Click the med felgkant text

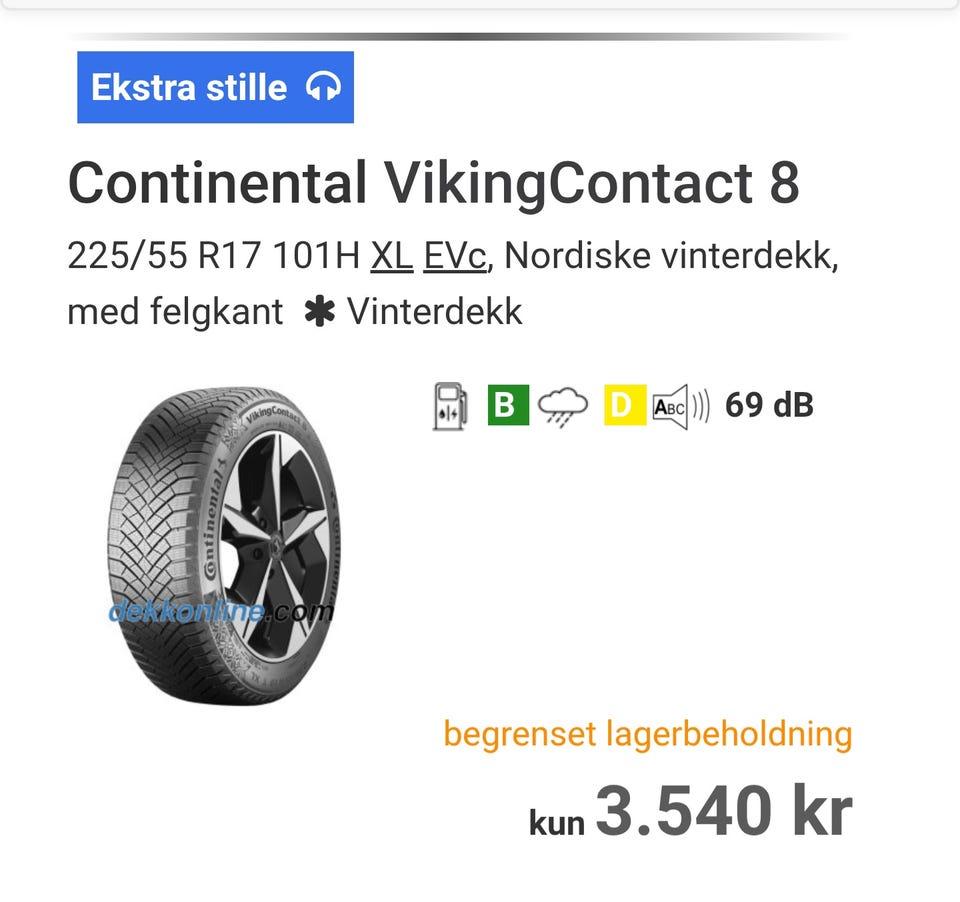tap(175, 312)
